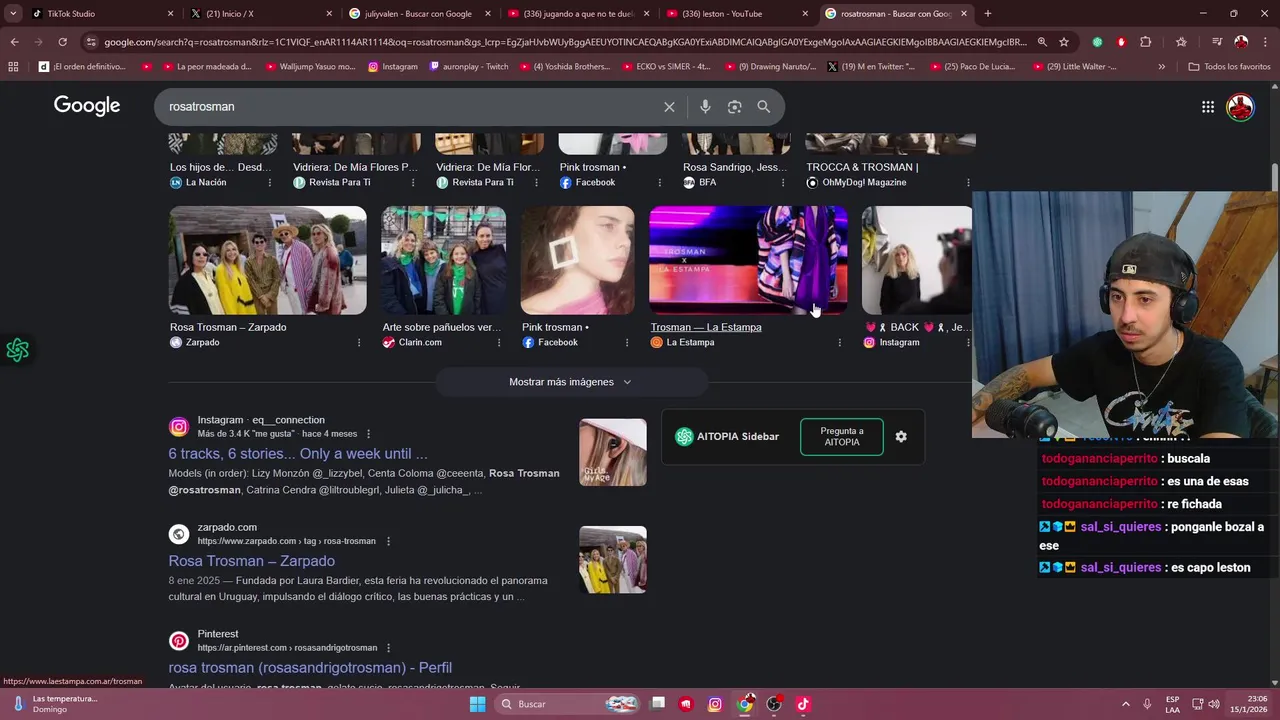Open the Instagram result side thumbnail
Screen dimensions: 1280x720
pos(613,452)
